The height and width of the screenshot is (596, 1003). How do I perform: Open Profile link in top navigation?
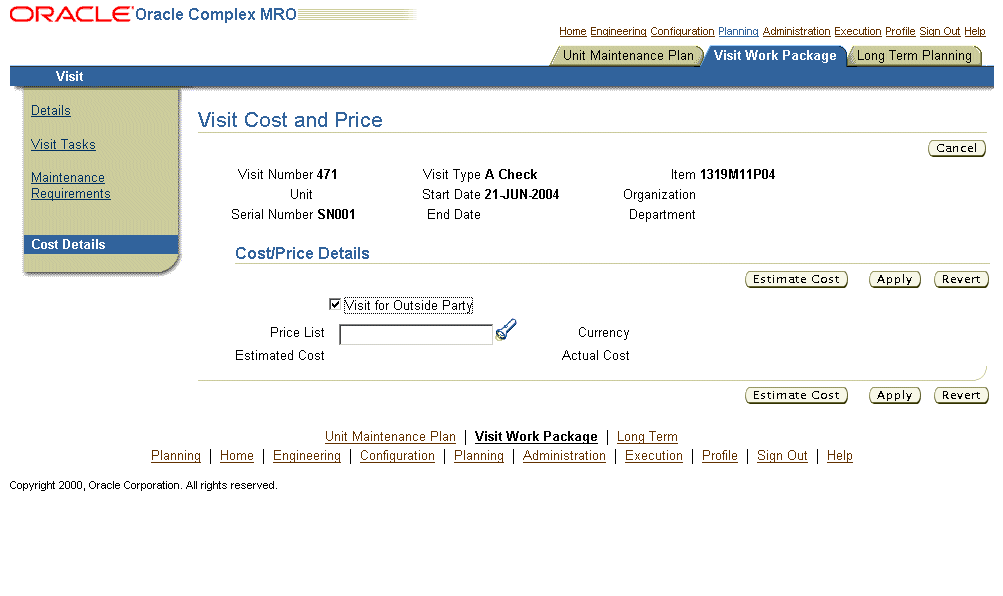click(x=900, y=31)
